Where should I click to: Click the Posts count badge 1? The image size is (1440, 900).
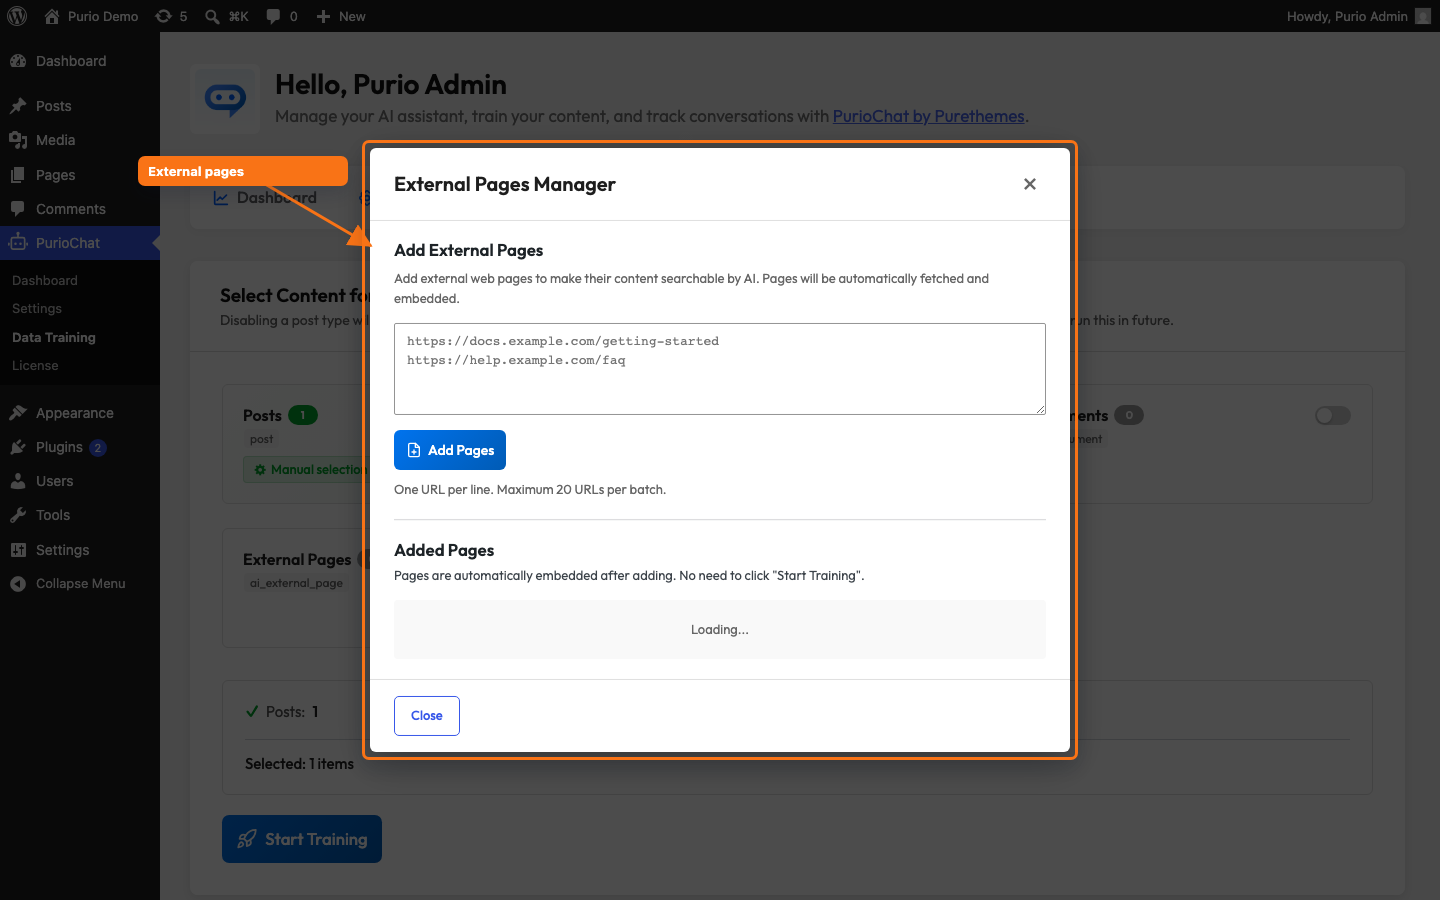303,415
